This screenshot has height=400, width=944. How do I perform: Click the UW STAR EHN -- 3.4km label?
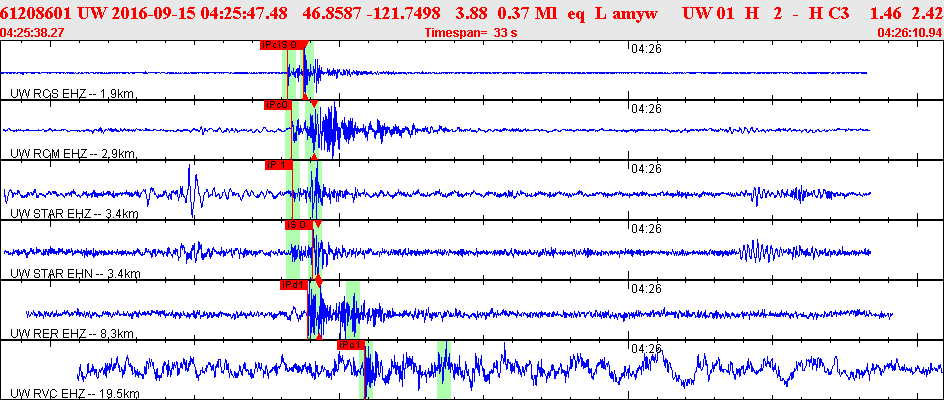(x=75, y=274)
